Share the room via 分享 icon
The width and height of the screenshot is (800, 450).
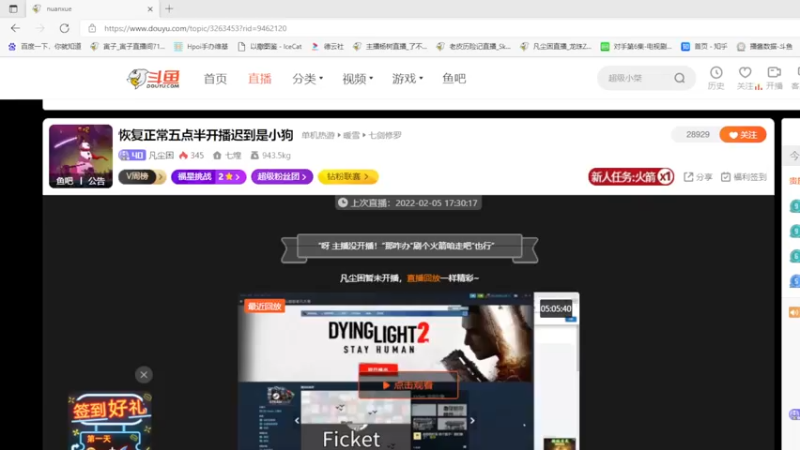click(697, 177)
